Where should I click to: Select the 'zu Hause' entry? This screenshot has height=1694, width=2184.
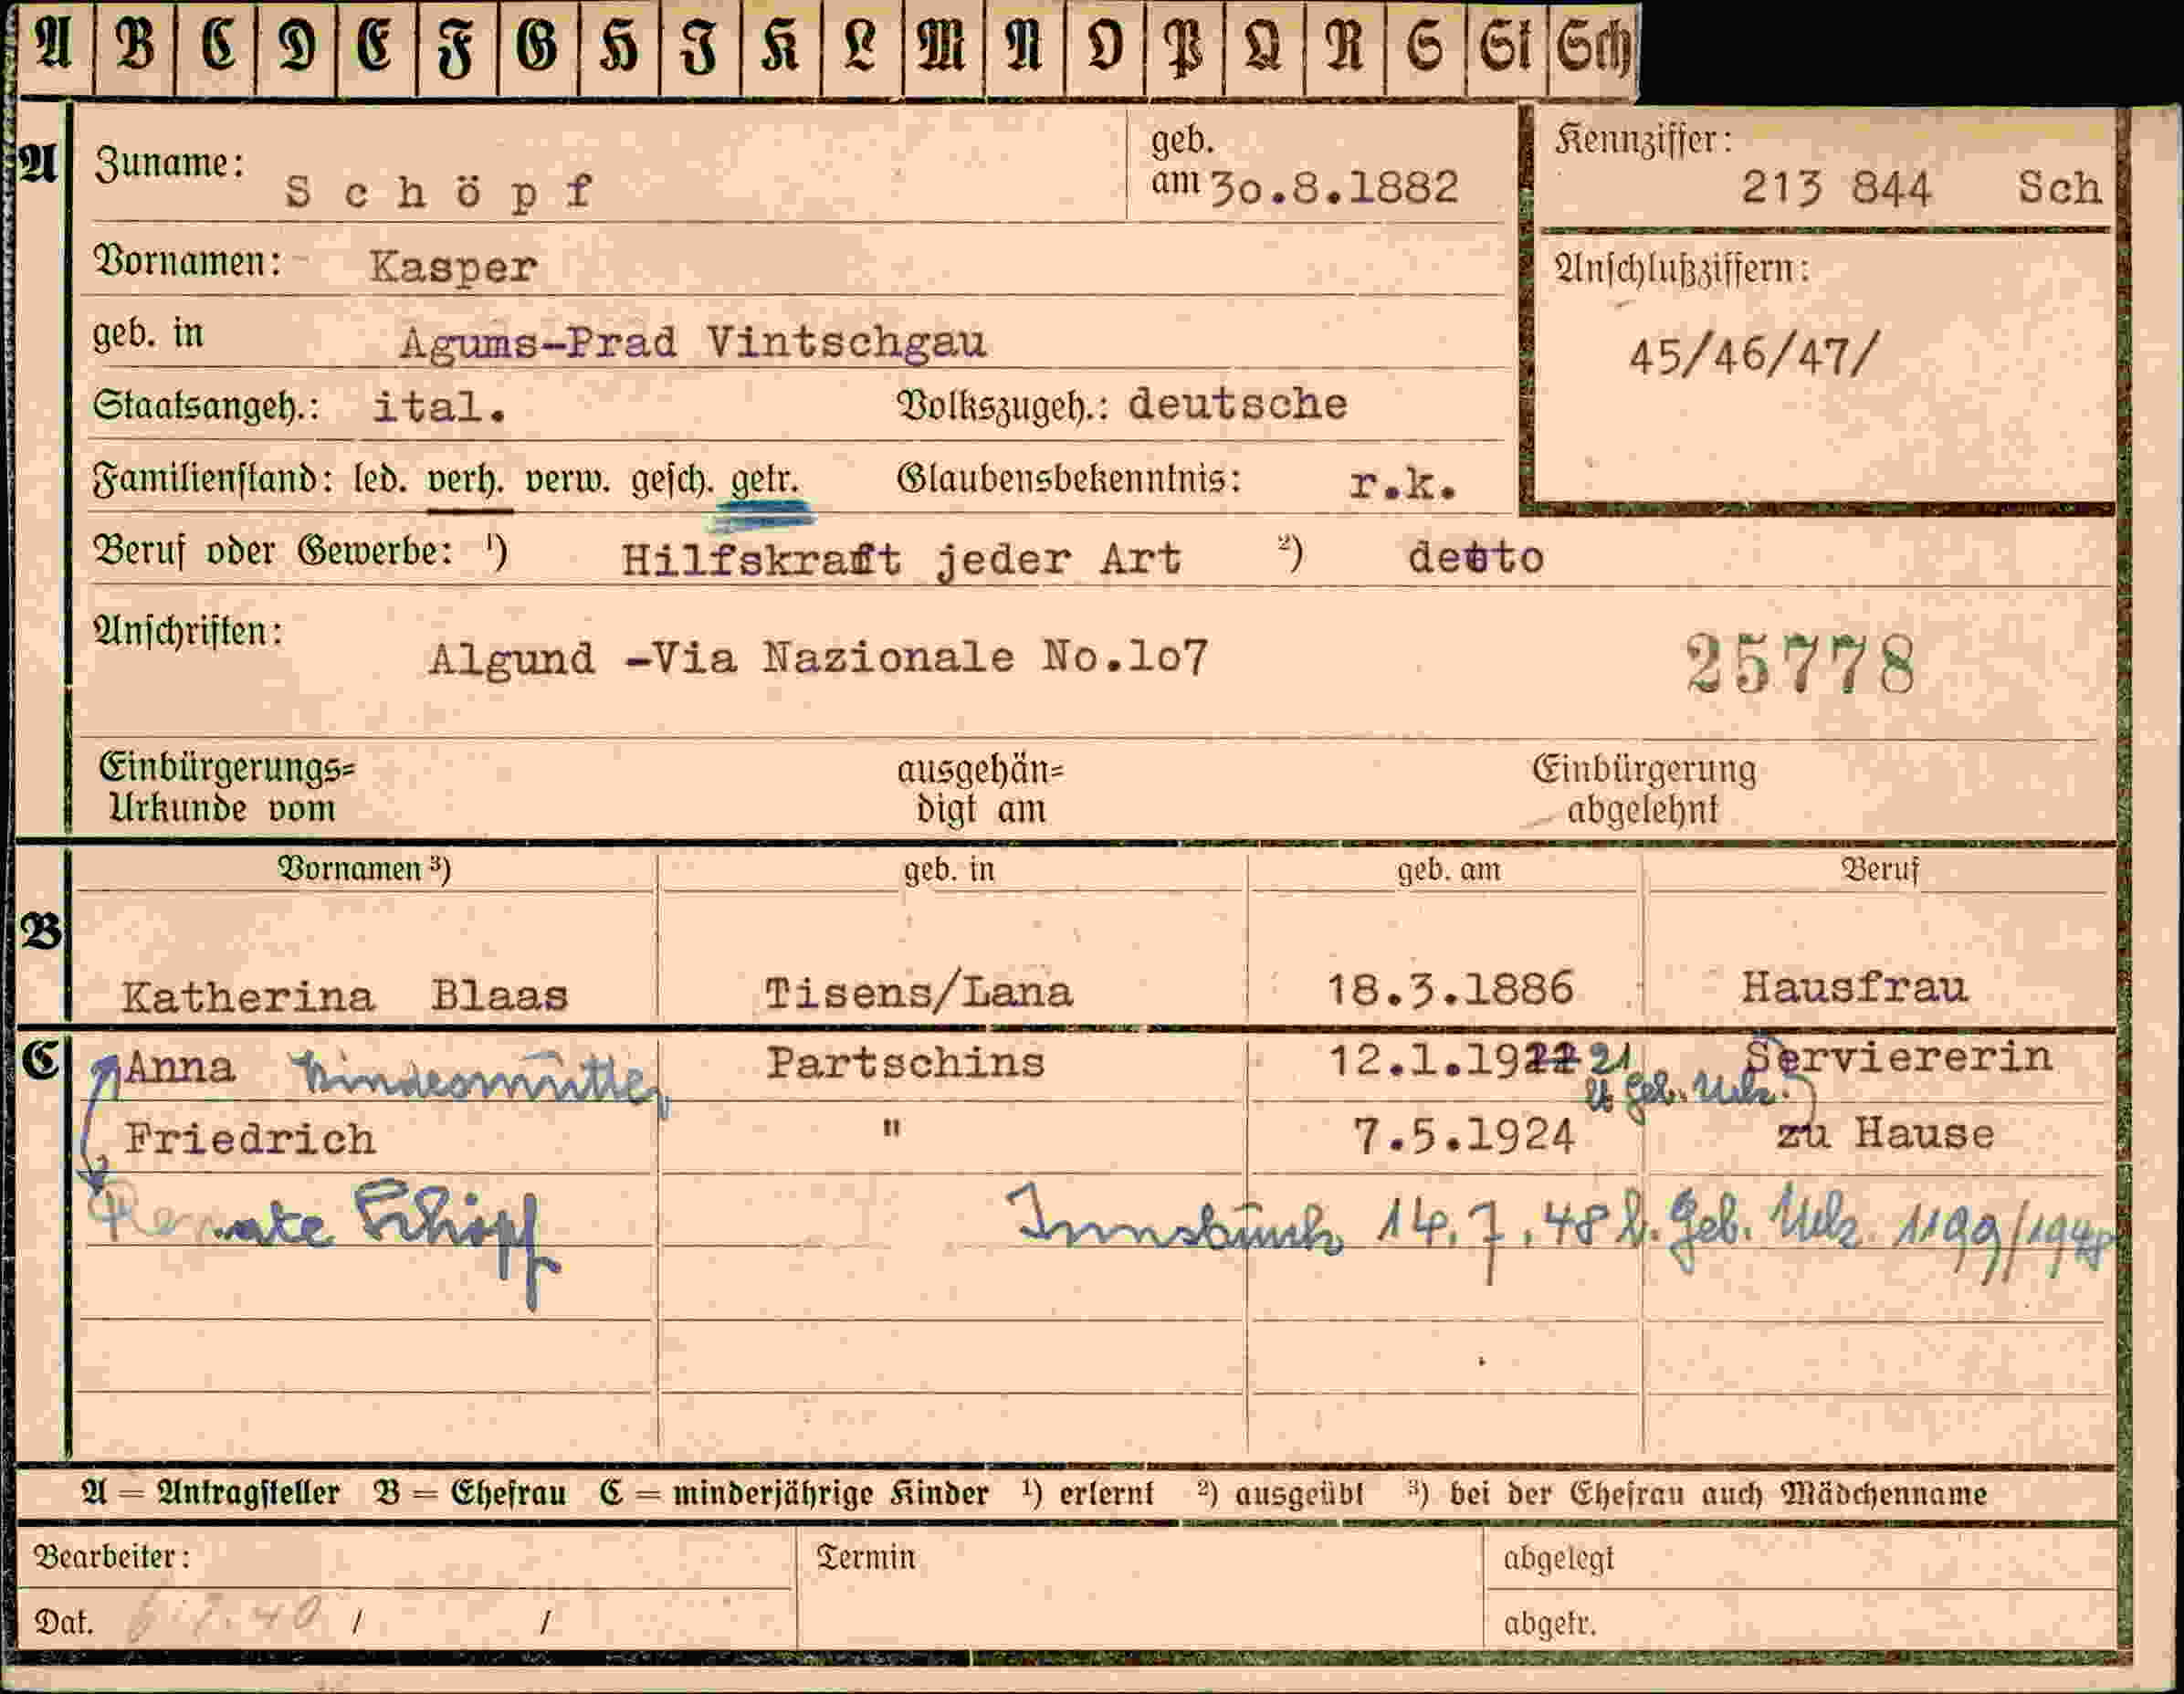click(1885, 1134)
